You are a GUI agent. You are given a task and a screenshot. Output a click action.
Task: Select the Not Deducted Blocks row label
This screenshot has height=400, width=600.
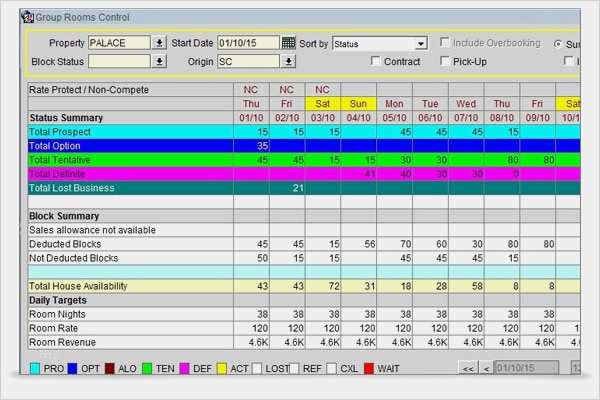[x=73, y=258]
